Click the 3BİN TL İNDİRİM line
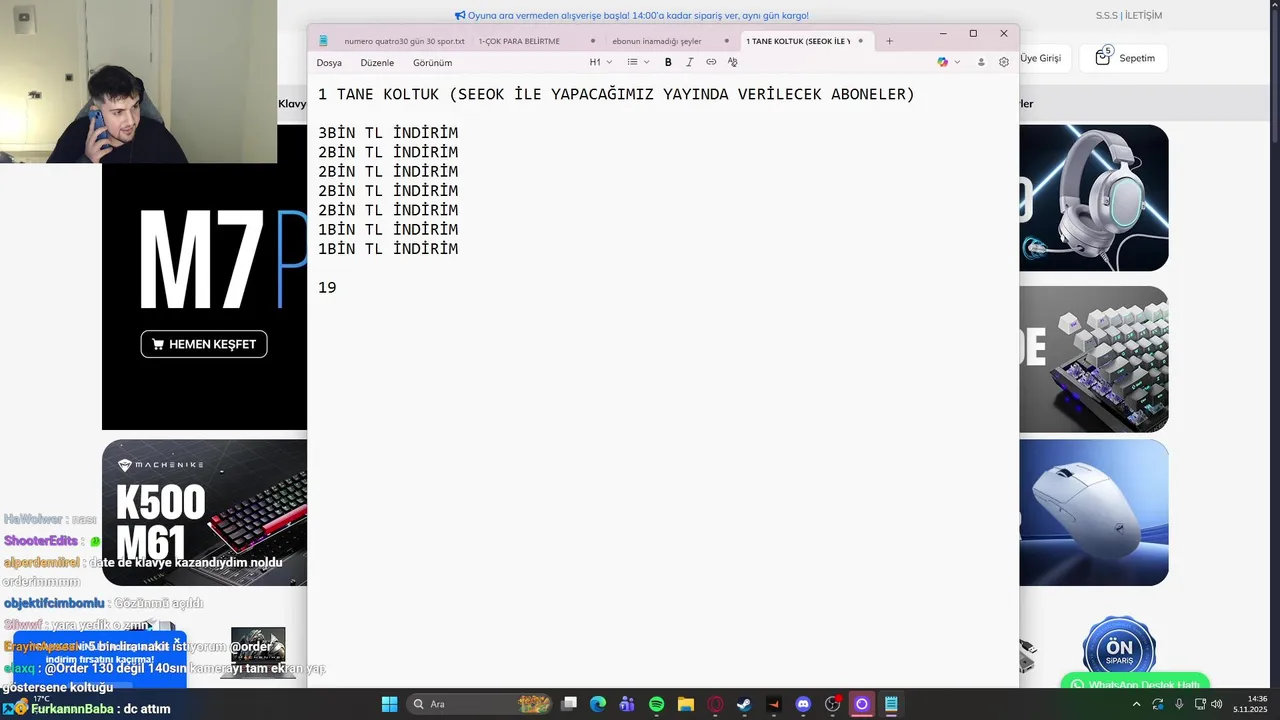This screenshot has height=720, width=1280. point(388,133)
